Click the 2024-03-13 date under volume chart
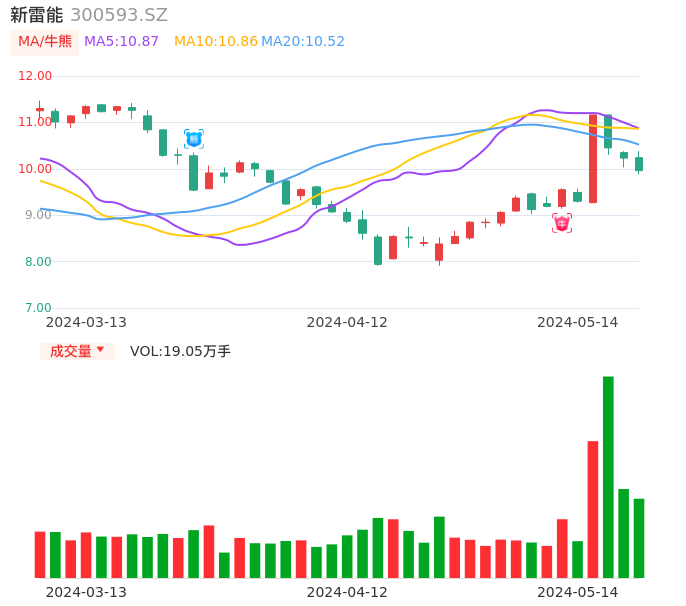 pyautogui.click(x=86, y=592)
